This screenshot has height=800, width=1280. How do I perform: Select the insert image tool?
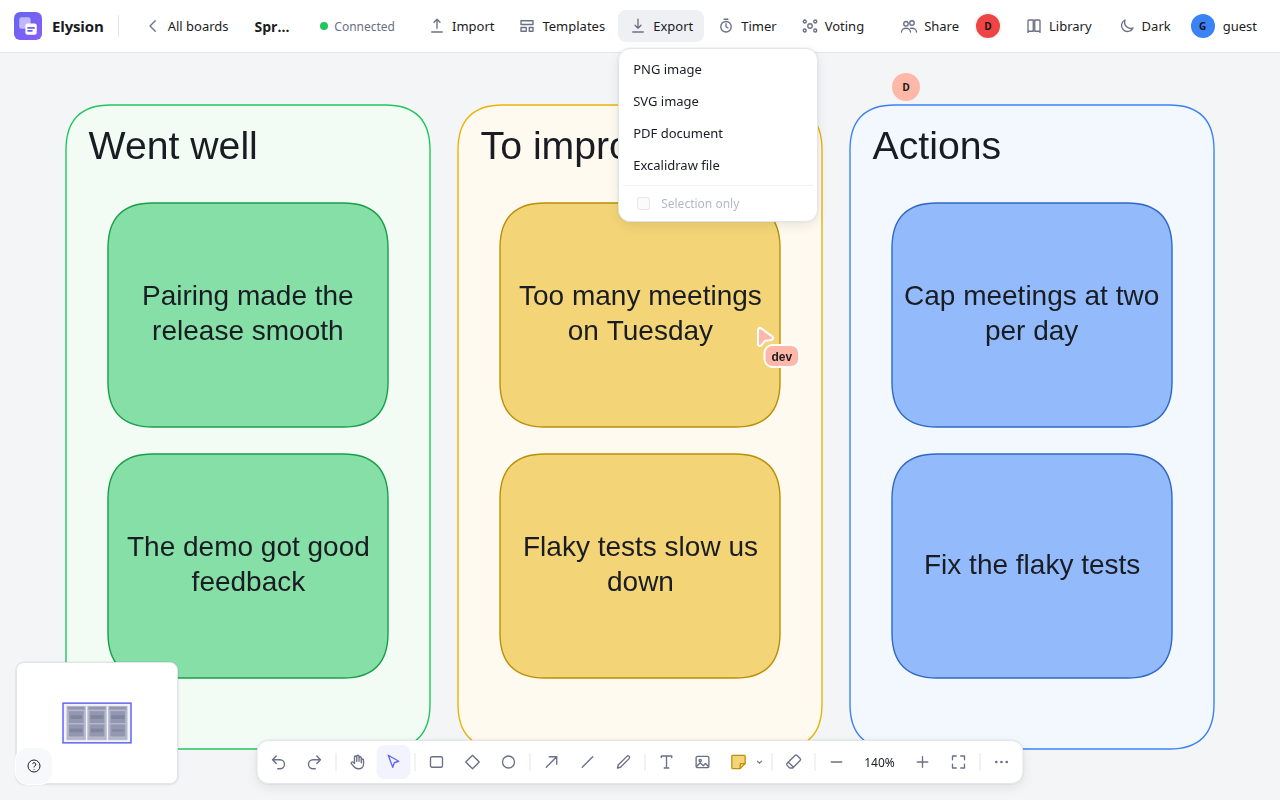702,762
